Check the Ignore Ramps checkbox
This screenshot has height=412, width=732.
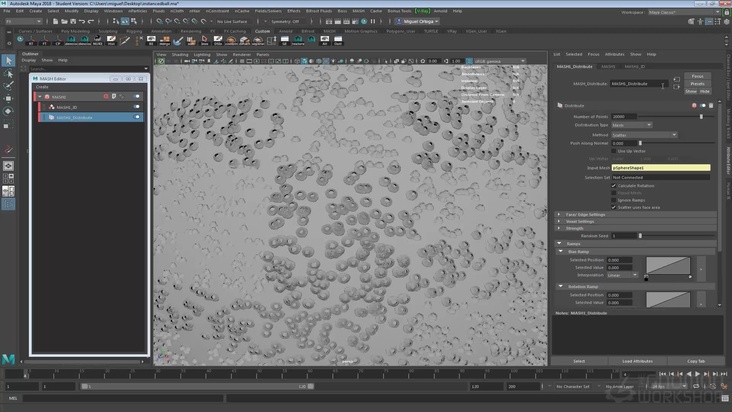pos(614,200)
